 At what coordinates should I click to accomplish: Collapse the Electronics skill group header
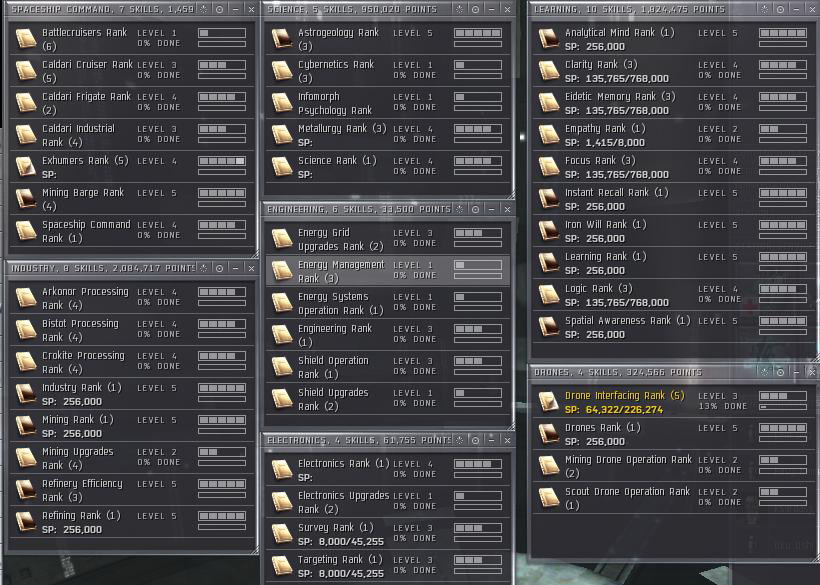(359, 440)
